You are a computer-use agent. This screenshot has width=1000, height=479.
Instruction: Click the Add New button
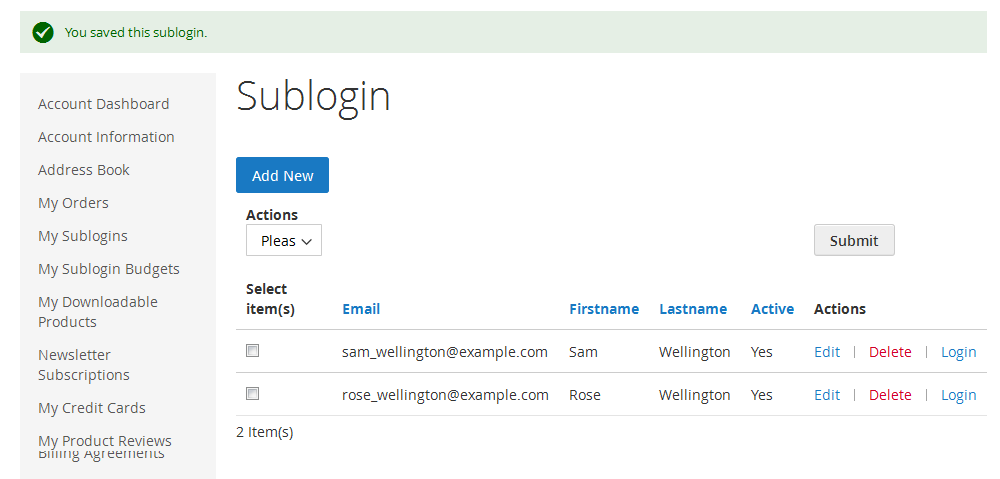pyautogui.click(x=283, y=175)
